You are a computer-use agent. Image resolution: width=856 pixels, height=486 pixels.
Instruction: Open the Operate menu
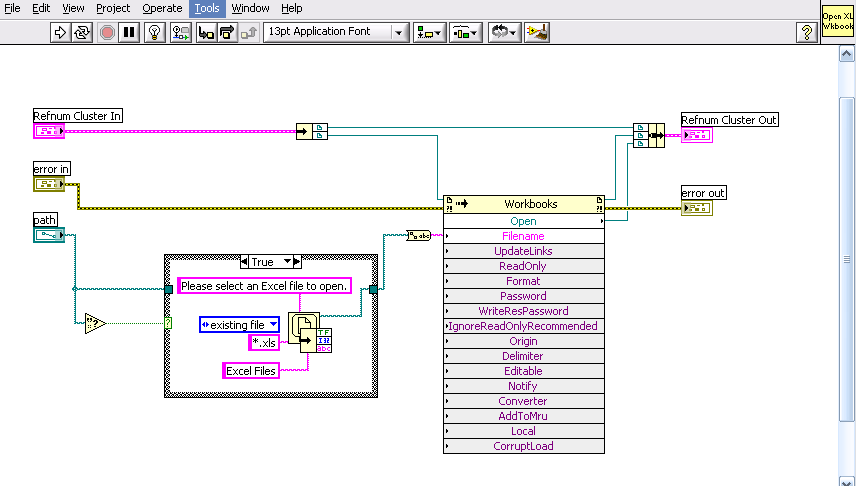pos(162,8)
